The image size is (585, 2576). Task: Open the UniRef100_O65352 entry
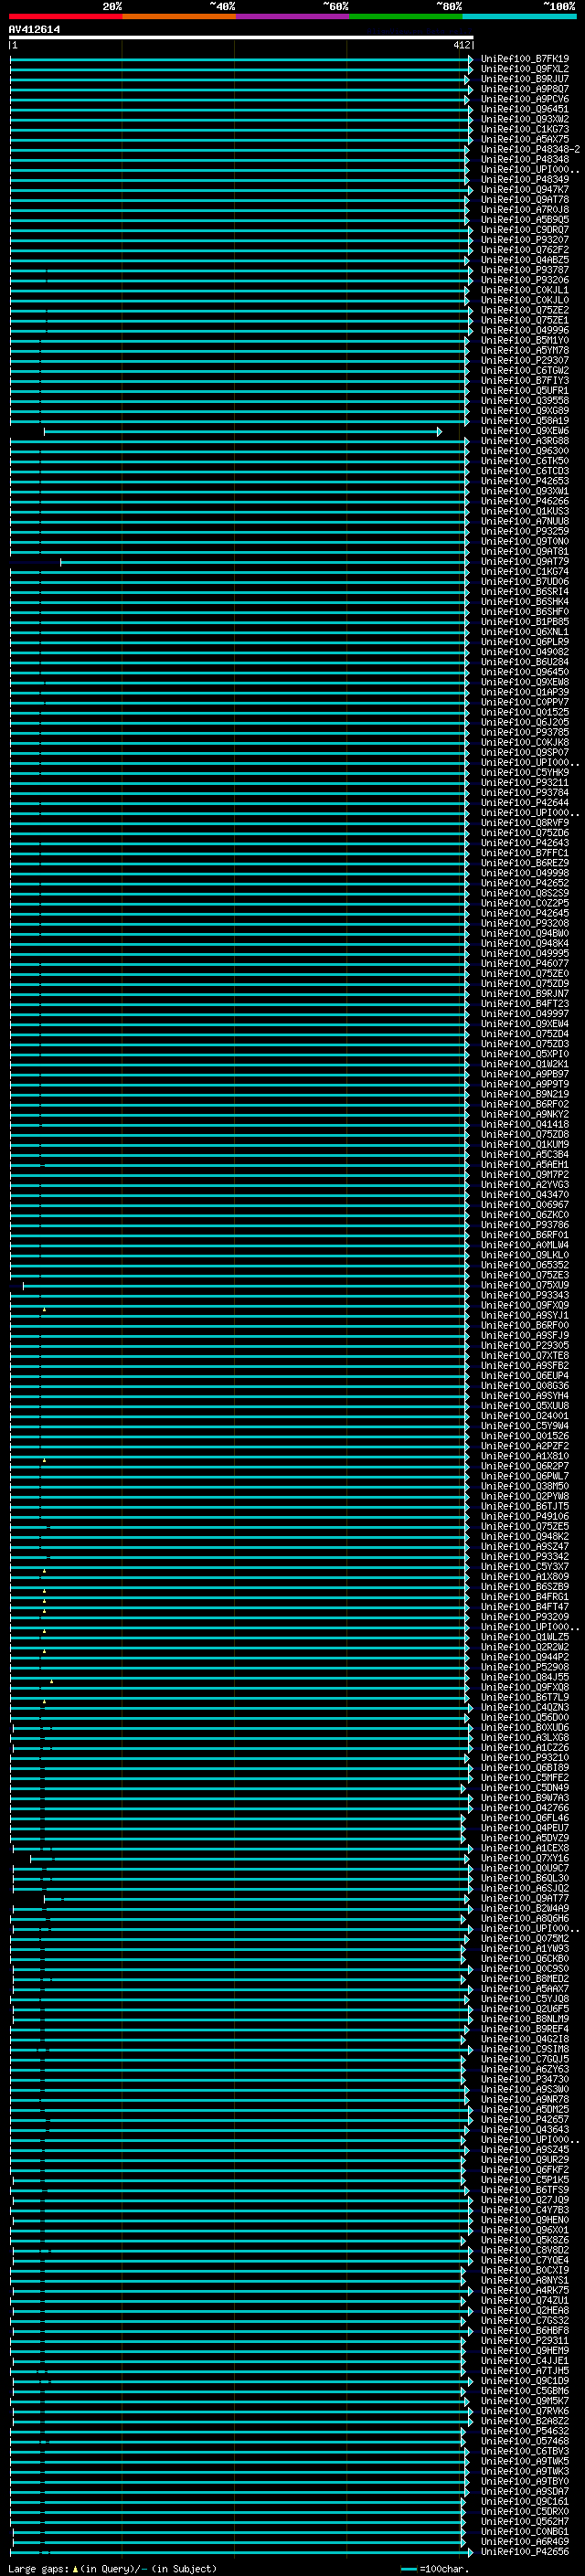pyautogui.click(x=524, y=1265)
